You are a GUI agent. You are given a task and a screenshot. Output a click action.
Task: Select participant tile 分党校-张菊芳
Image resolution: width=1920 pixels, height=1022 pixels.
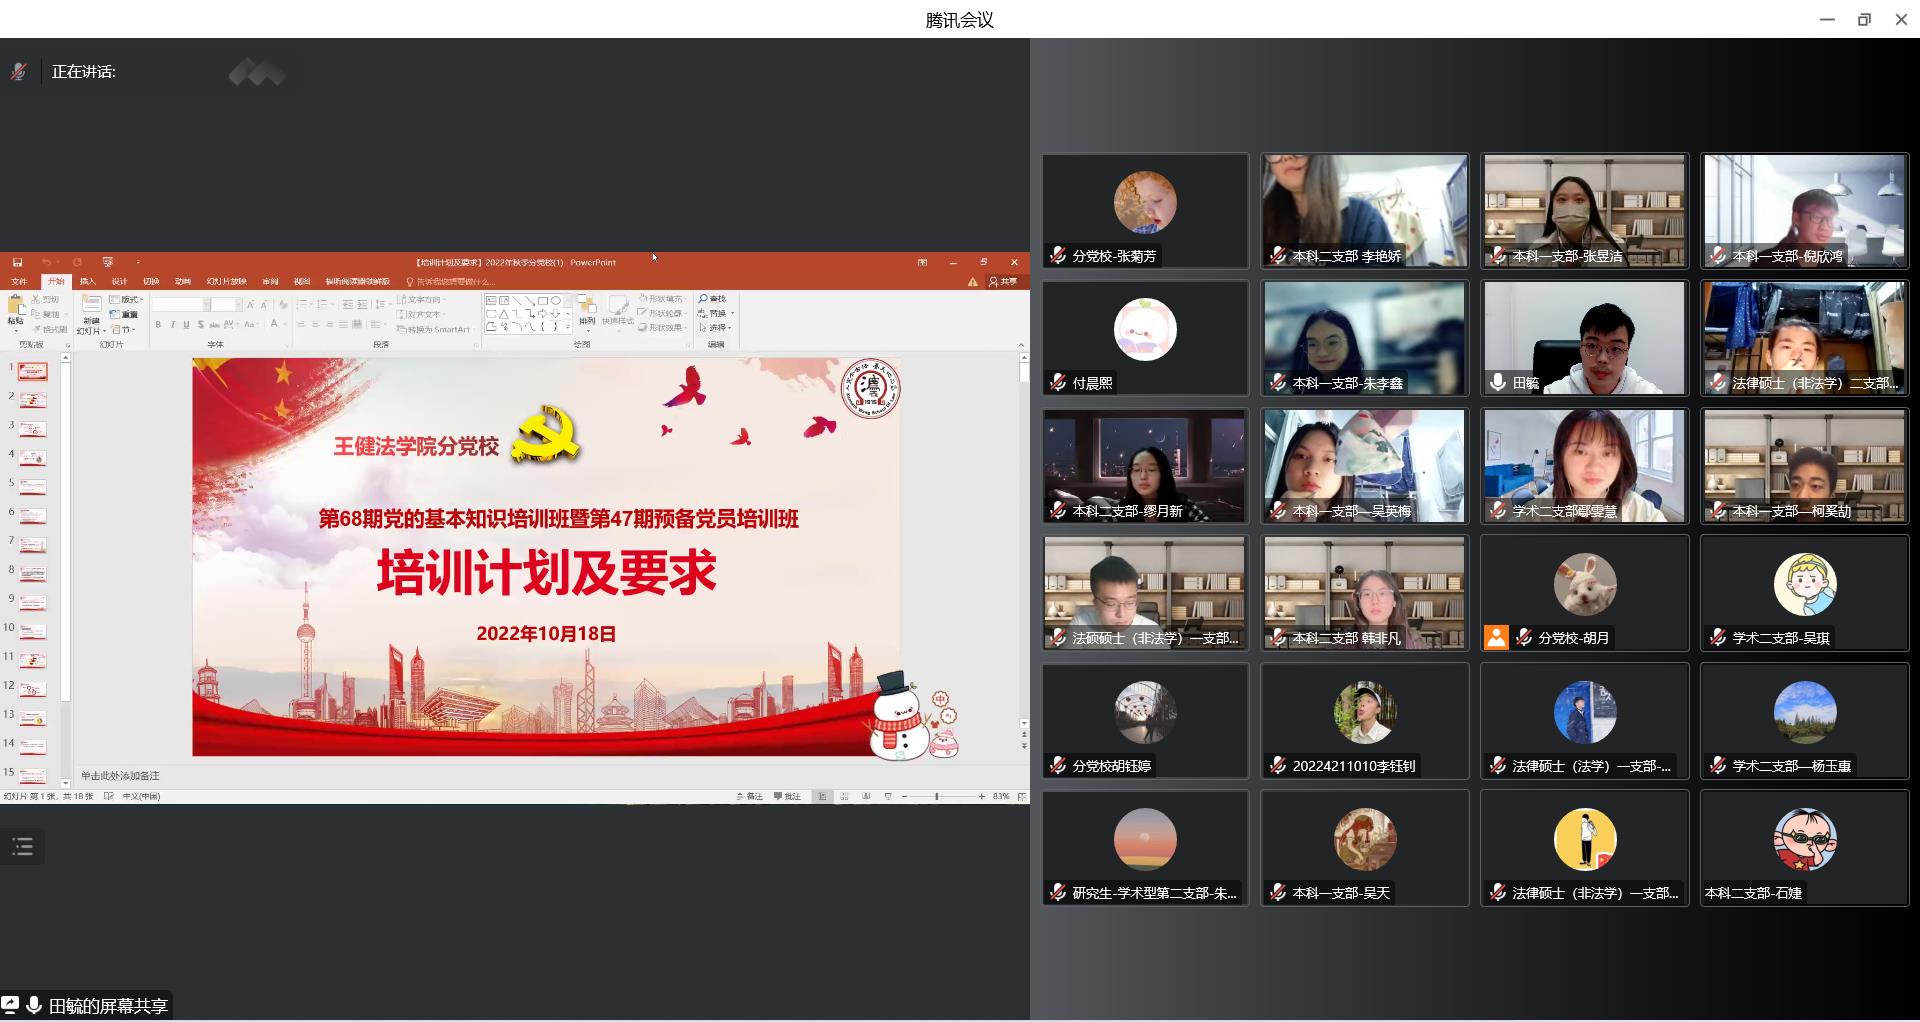(x=1145, y=211)
